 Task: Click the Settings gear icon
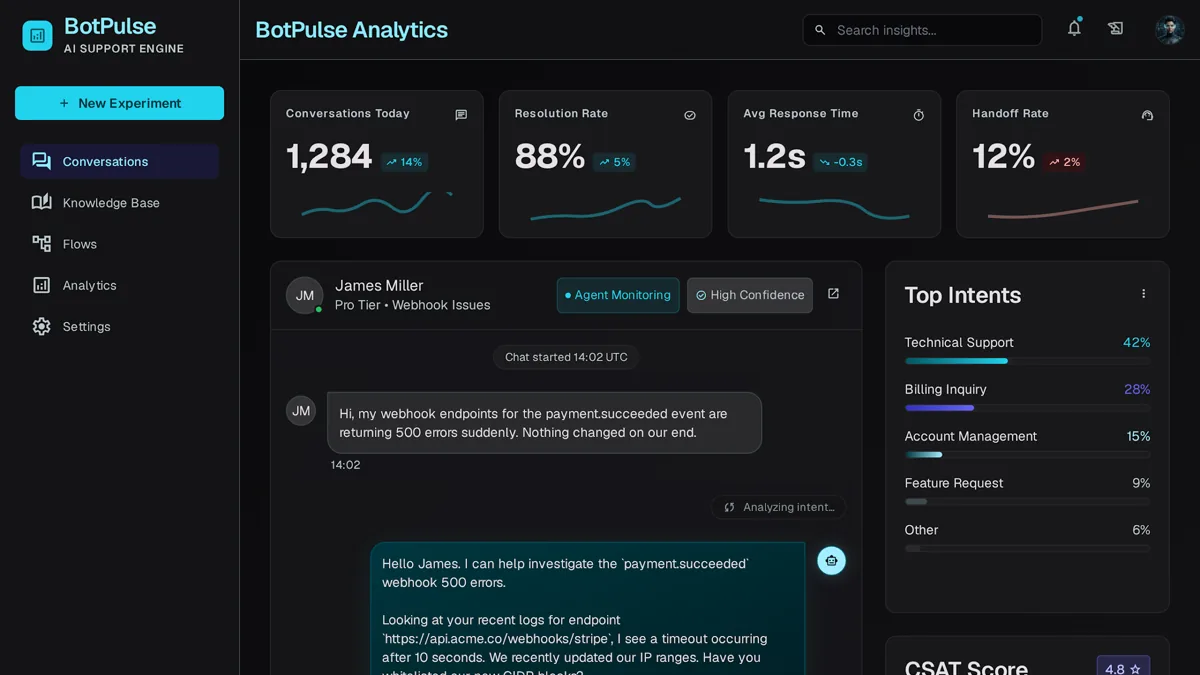click(41, 326)
